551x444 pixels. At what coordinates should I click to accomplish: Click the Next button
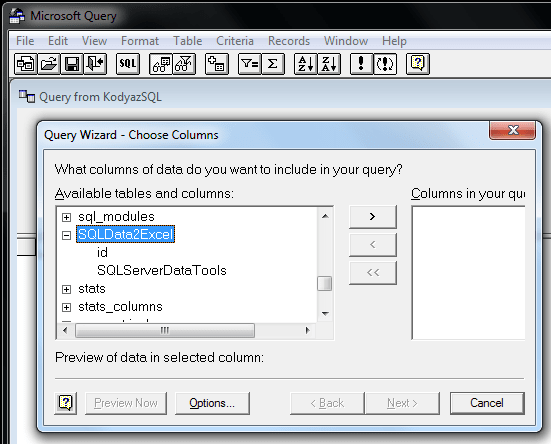click(402, 403)
